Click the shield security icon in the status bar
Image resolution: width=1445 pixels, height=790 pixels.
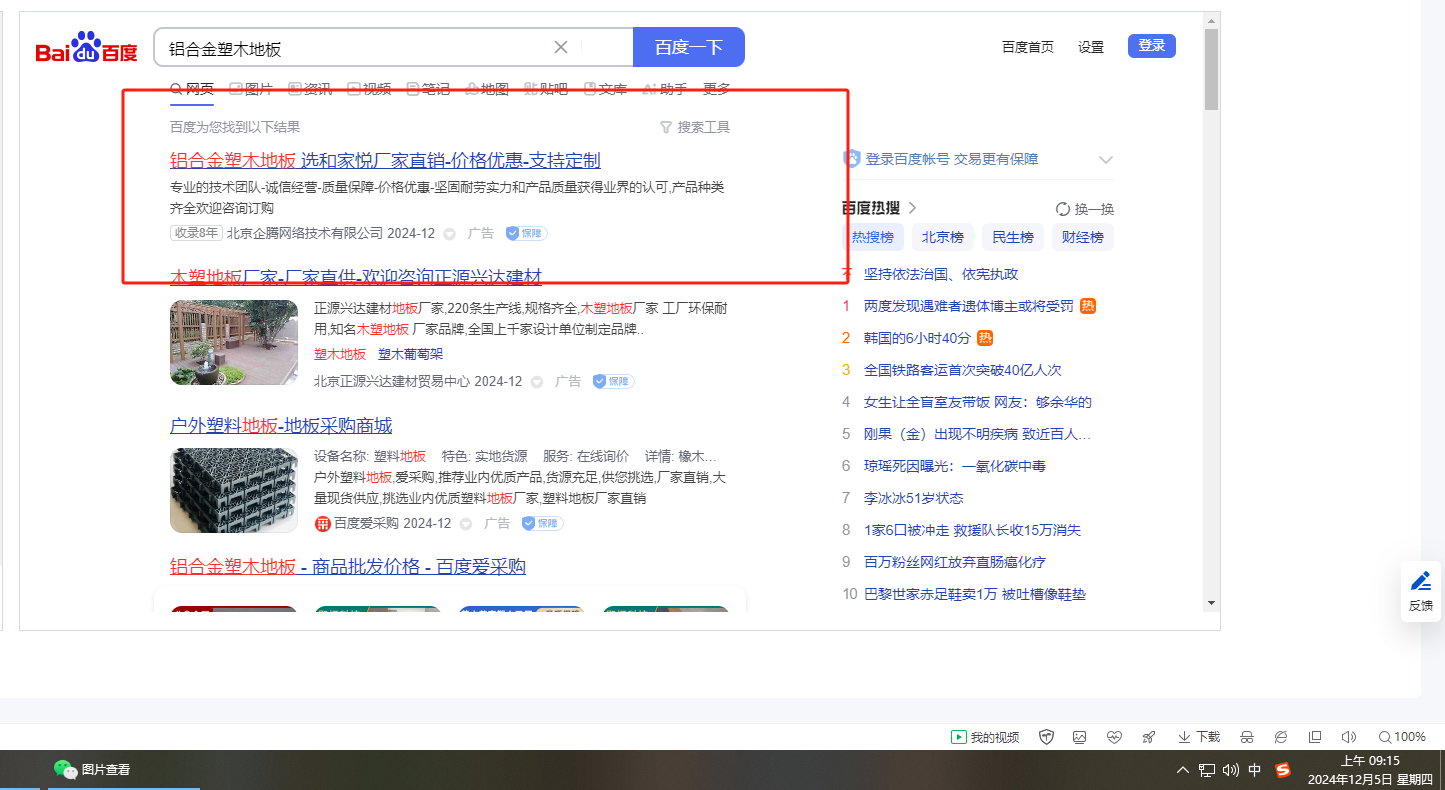click(1047, 737)
